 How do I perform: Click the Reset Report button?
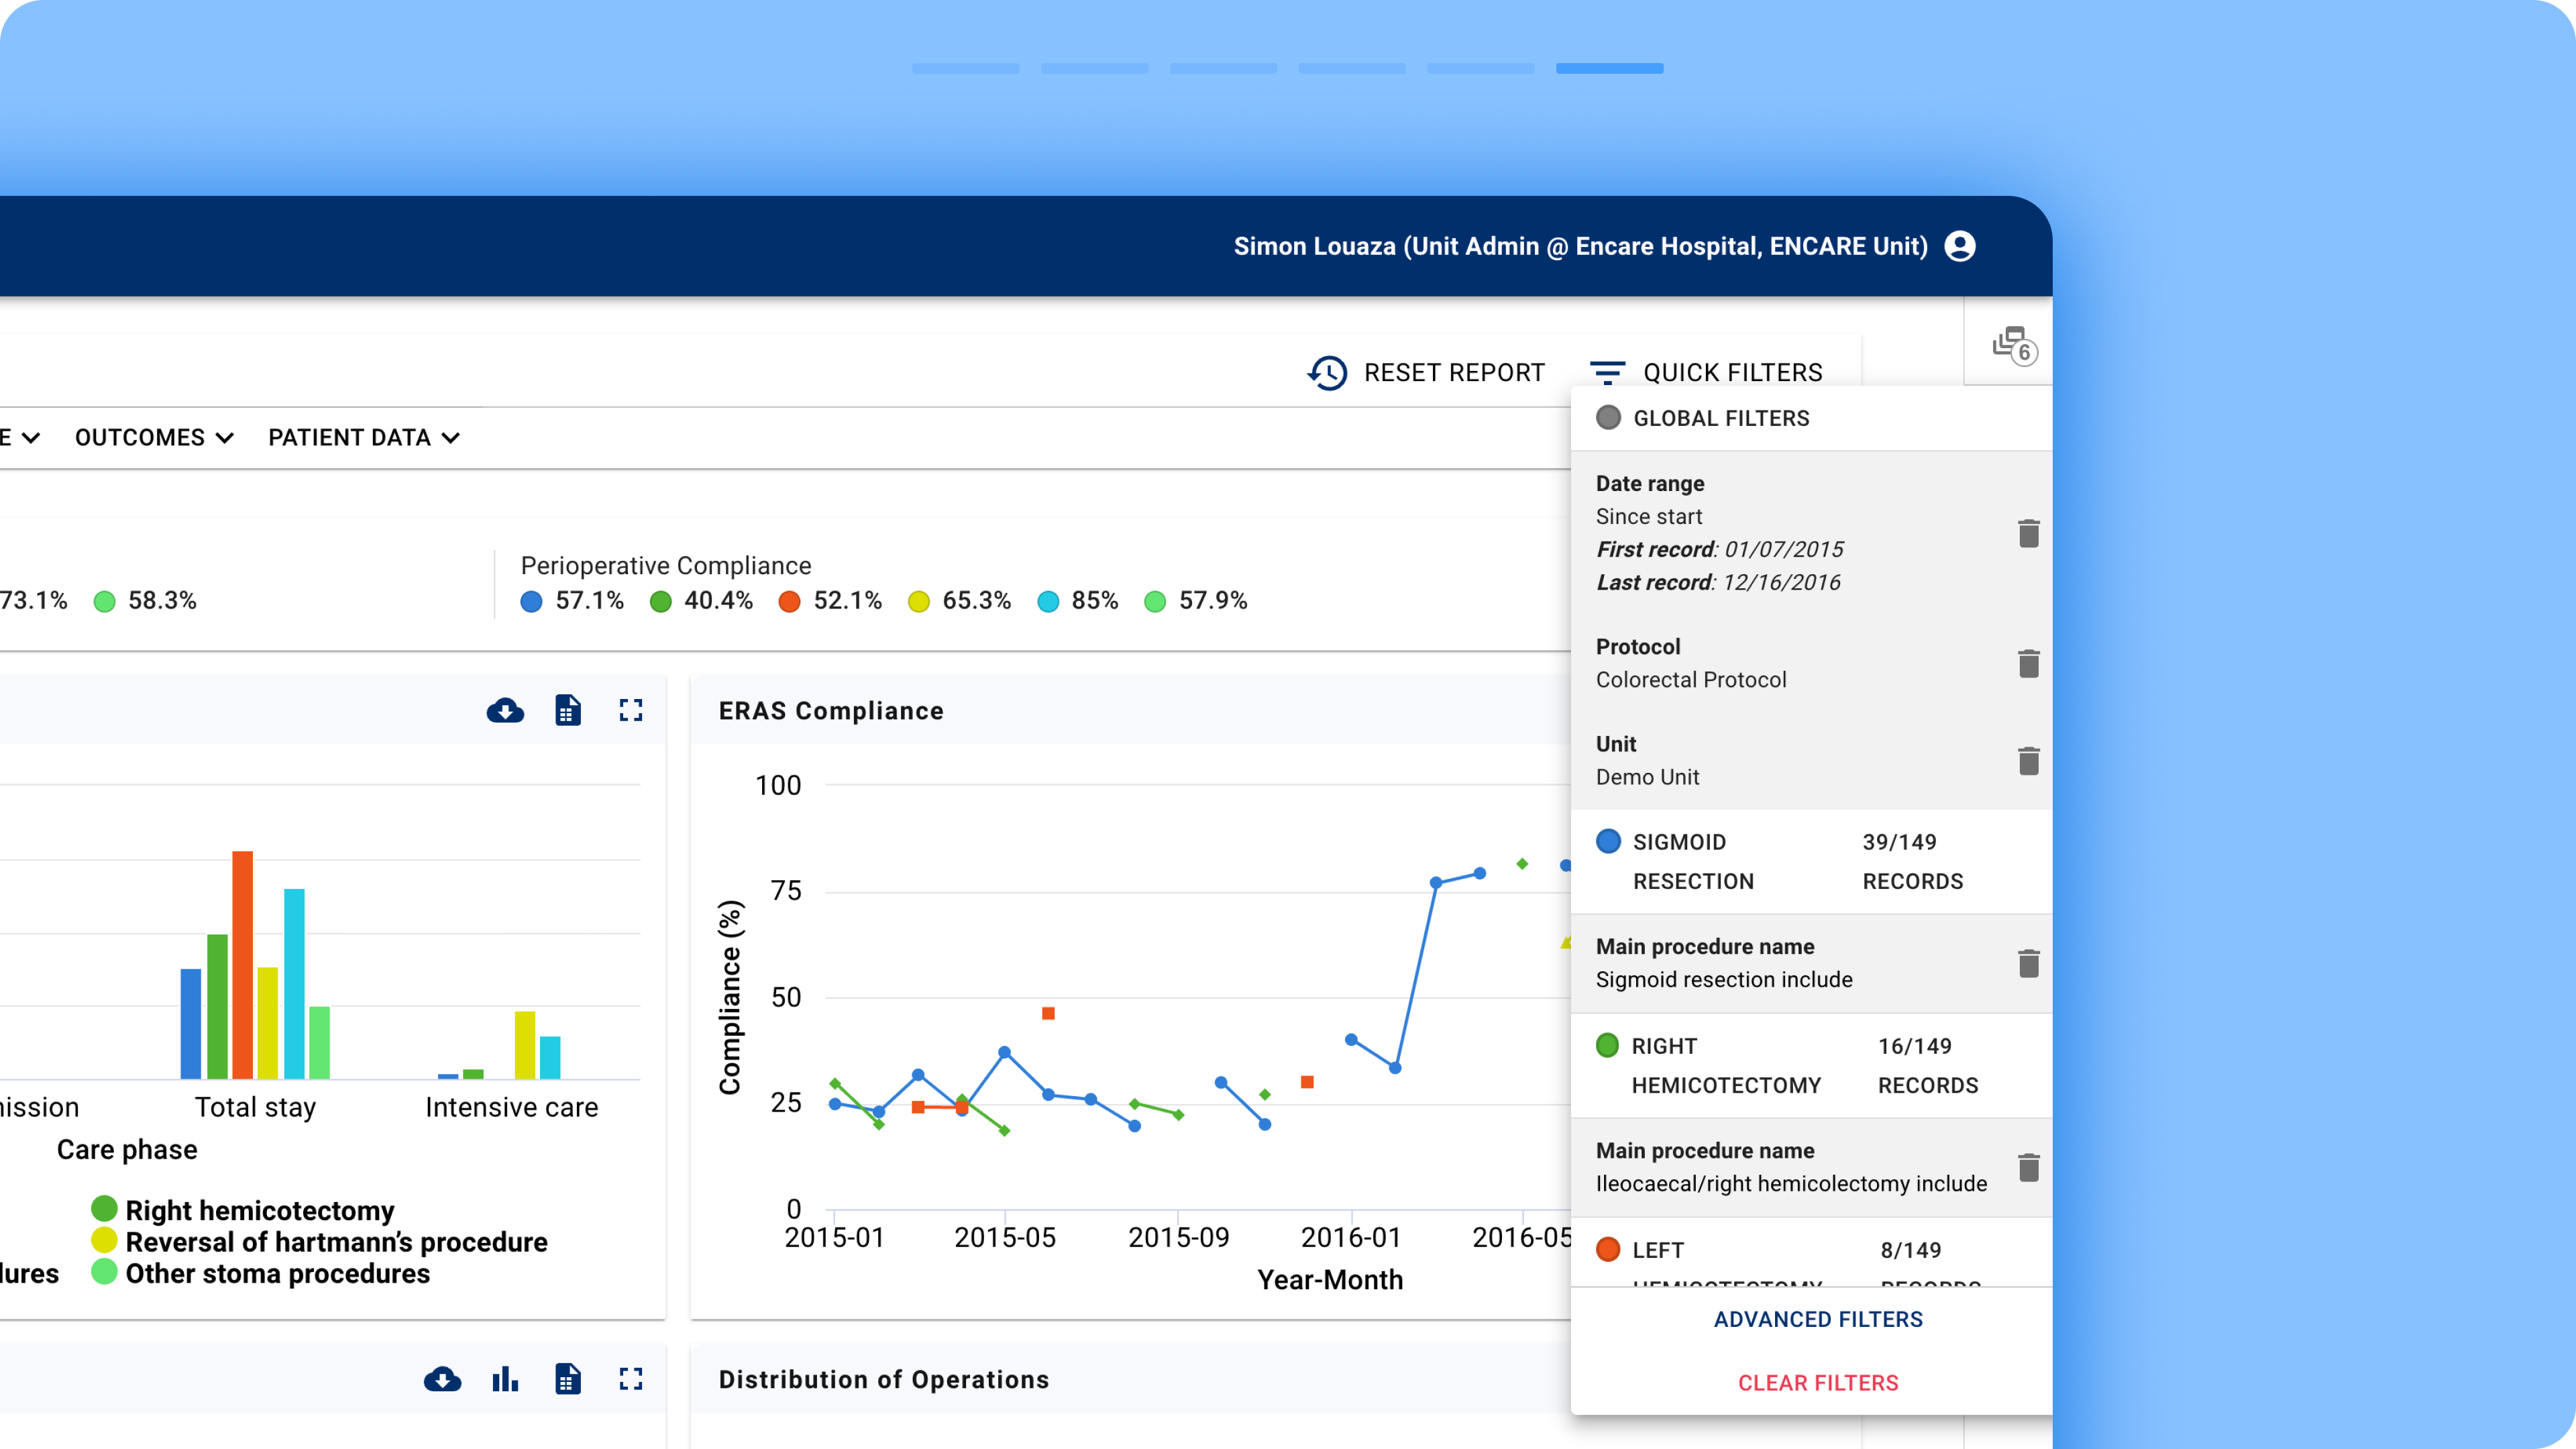(x=1426, y=372)
